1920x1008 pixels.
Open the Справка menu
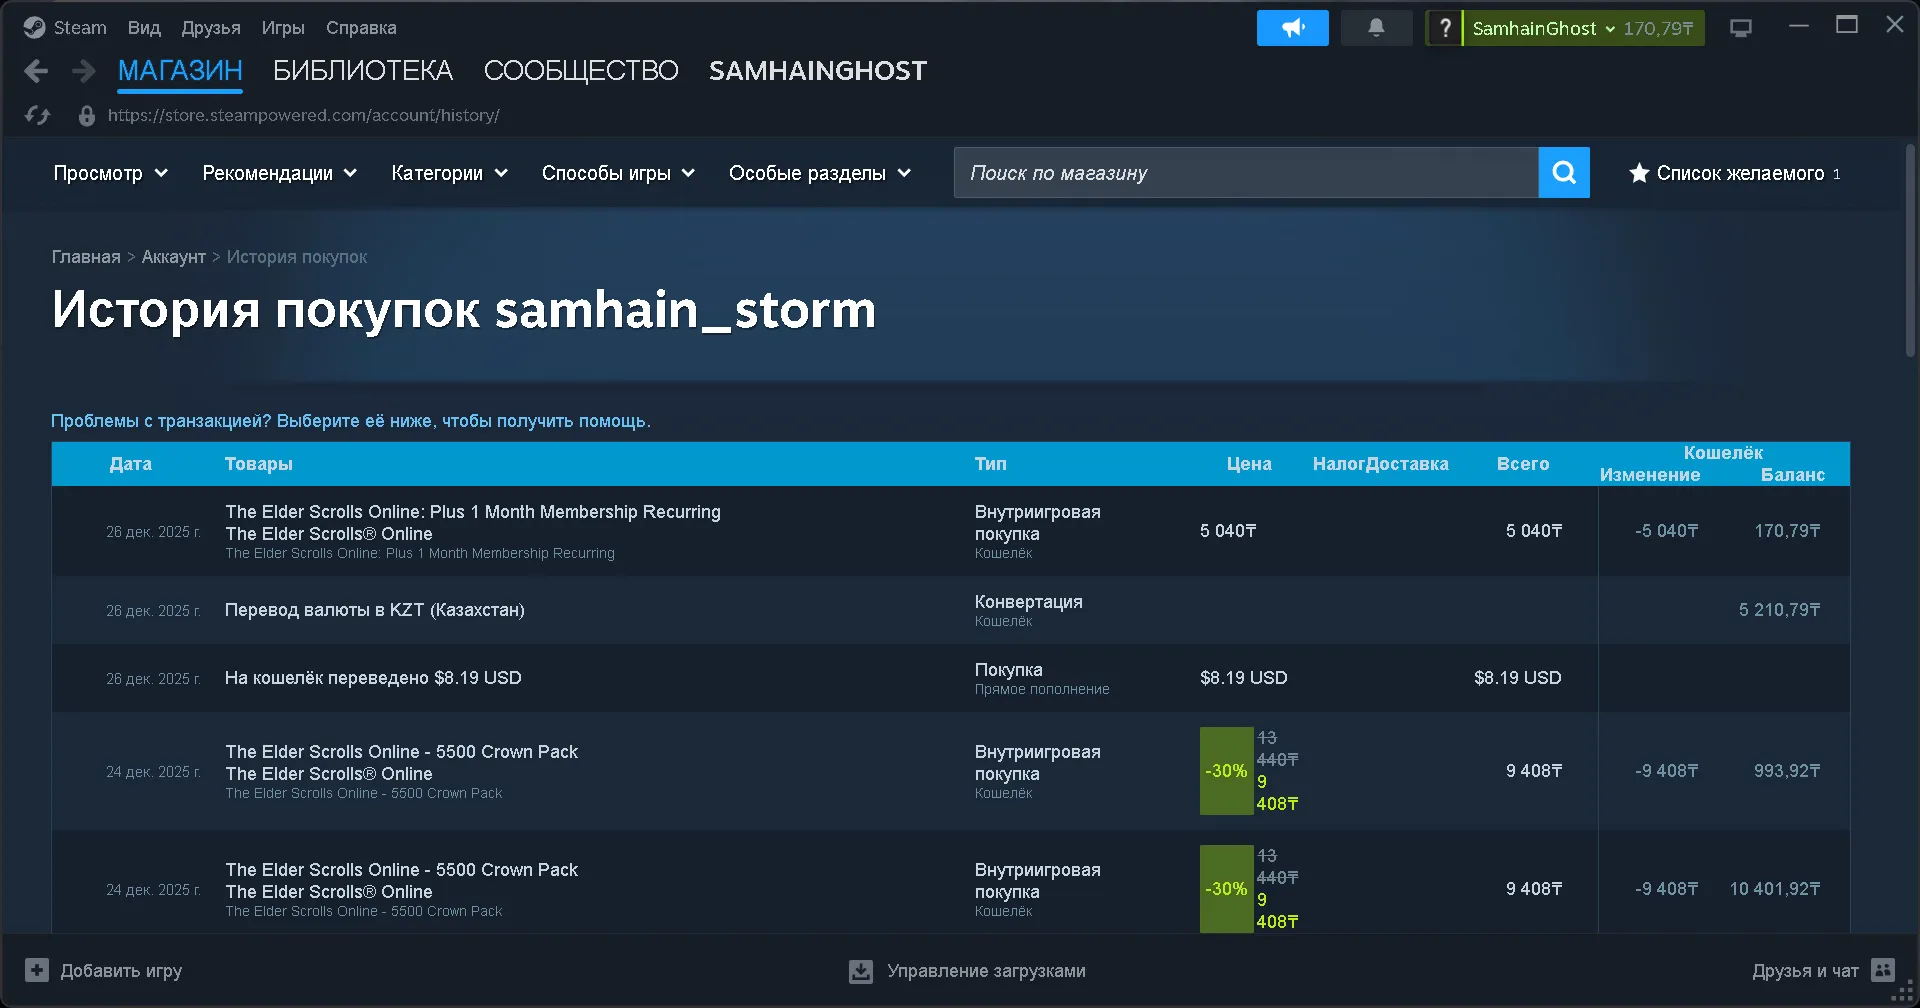(361, 28)
